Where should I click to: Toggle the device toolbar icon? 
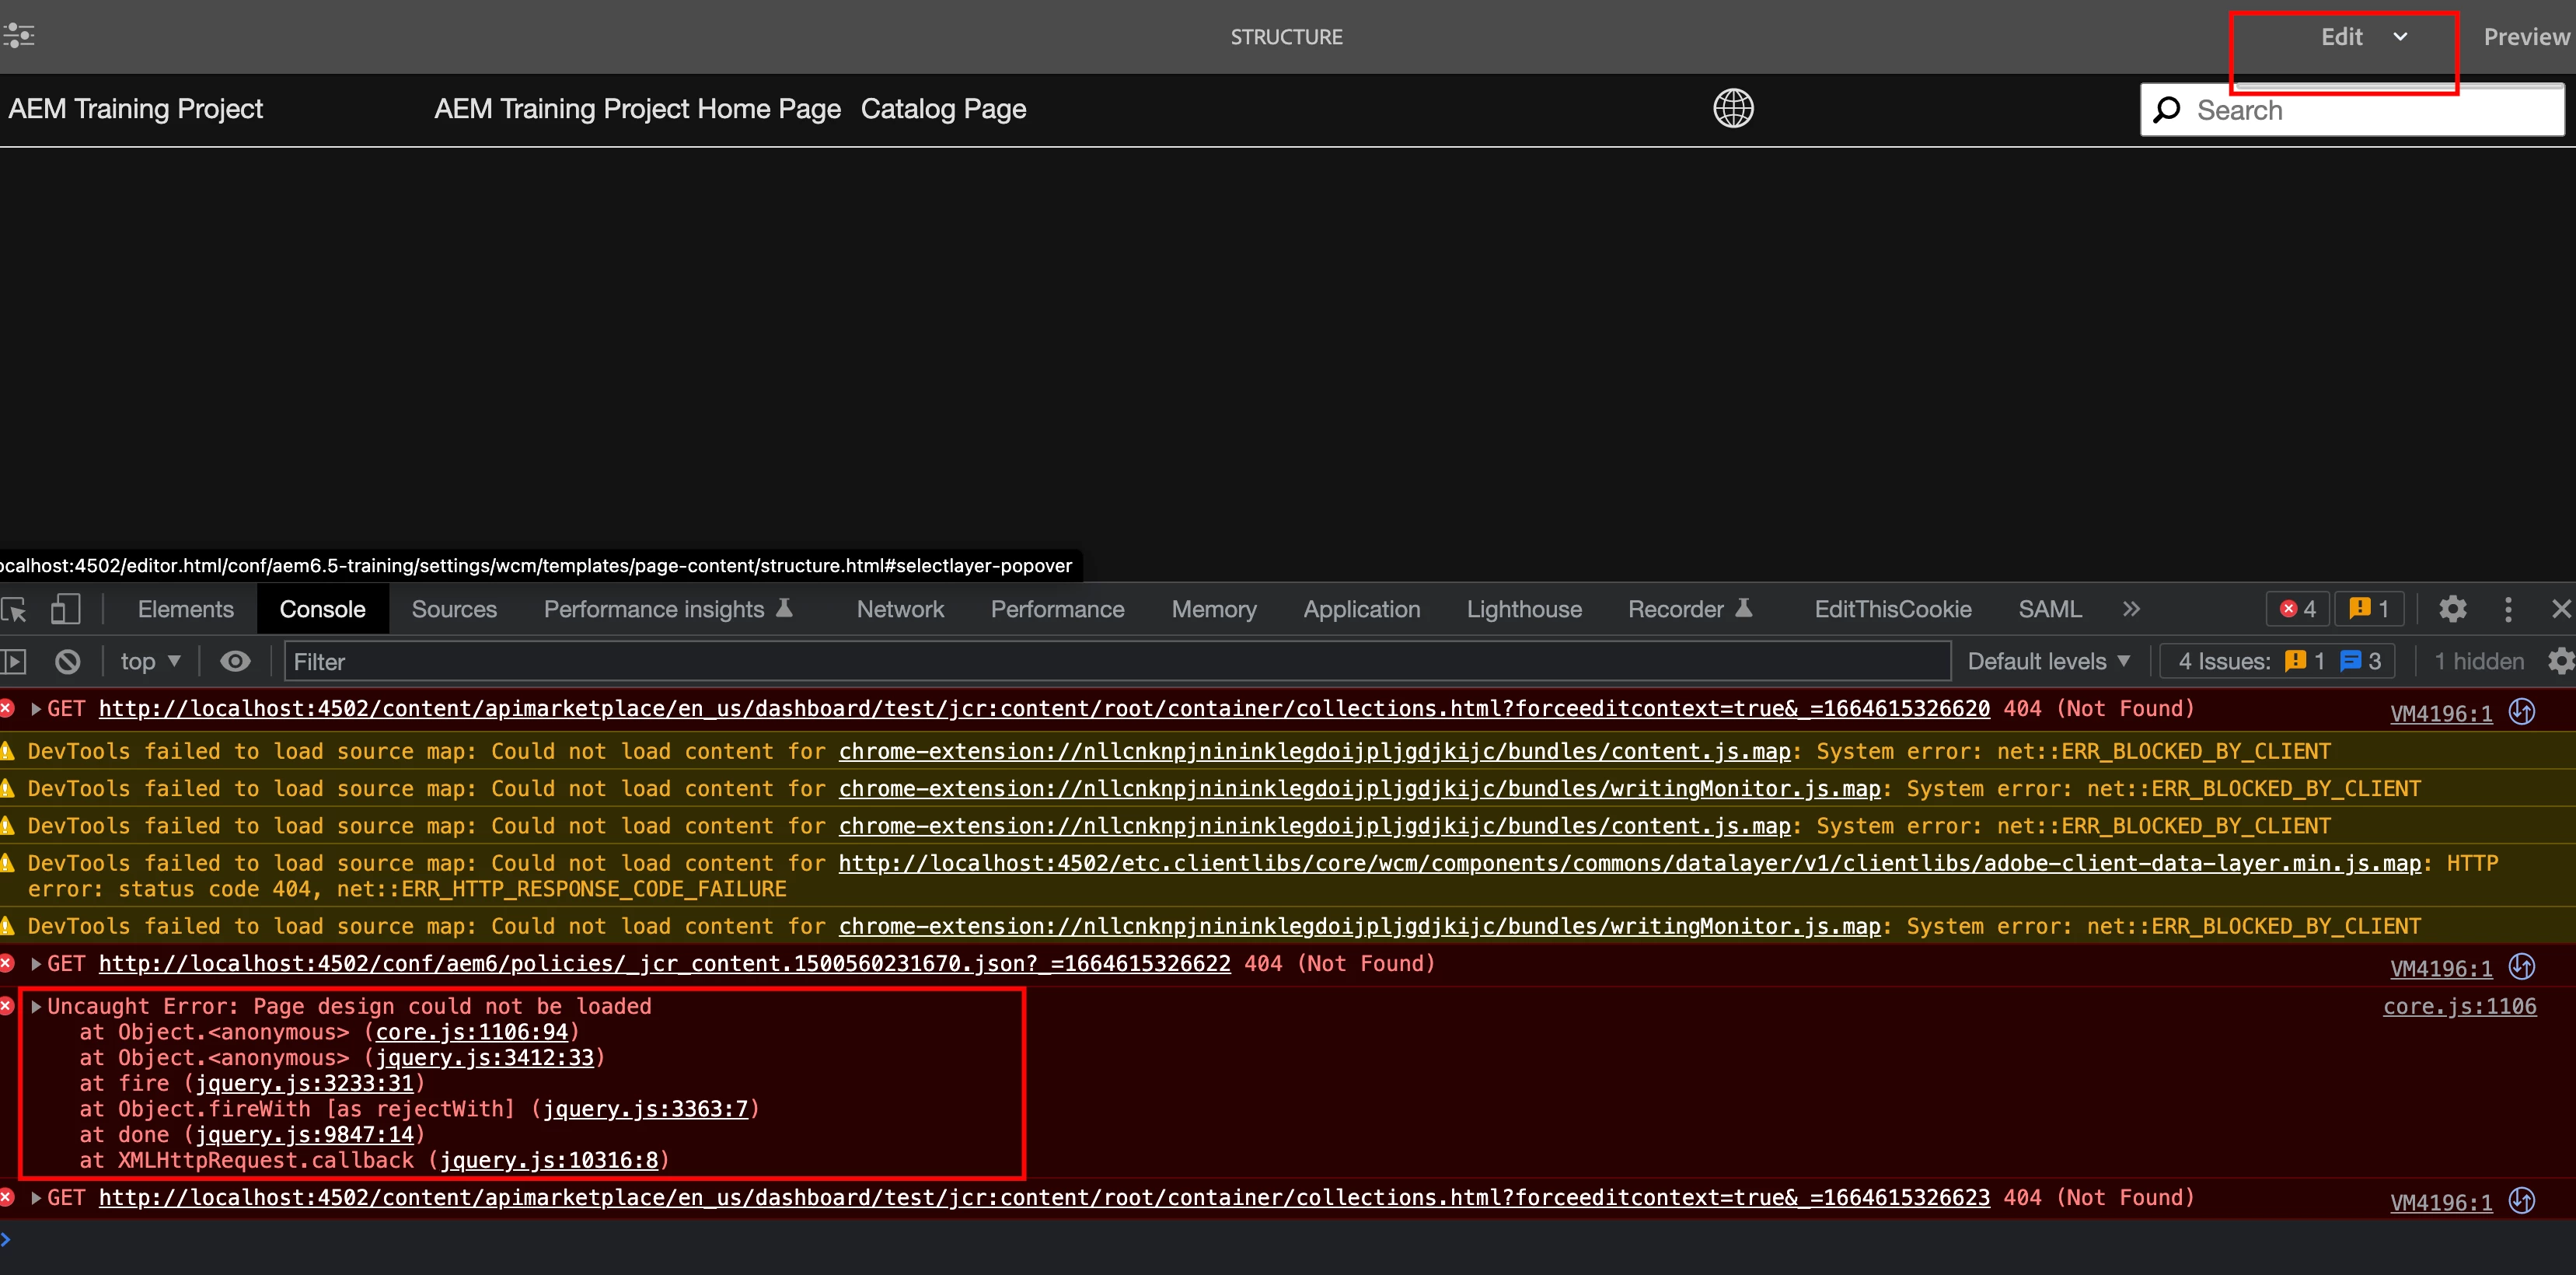(x=65, y=609)
